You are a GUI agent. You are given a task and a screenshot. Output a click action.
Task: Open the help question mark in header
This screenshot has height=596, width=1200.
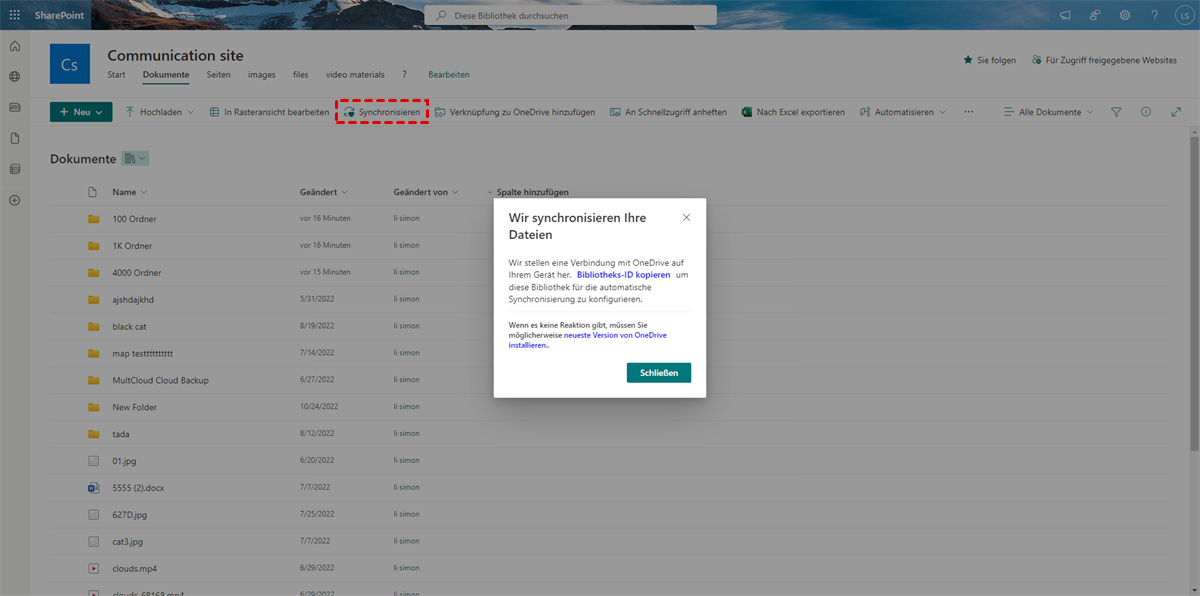pos(1155,15)
